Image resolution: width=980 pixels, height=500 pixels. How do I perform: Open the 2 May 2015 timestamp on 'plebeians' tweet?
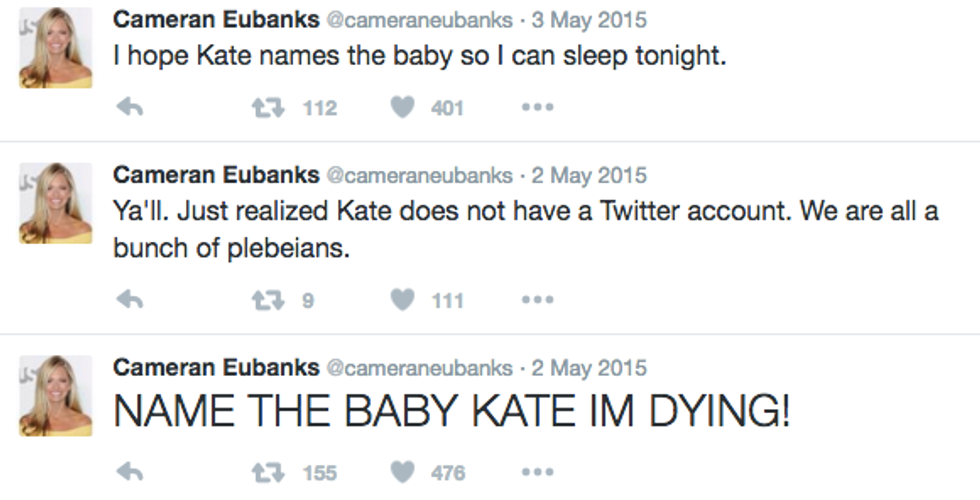tap(588, 176)
